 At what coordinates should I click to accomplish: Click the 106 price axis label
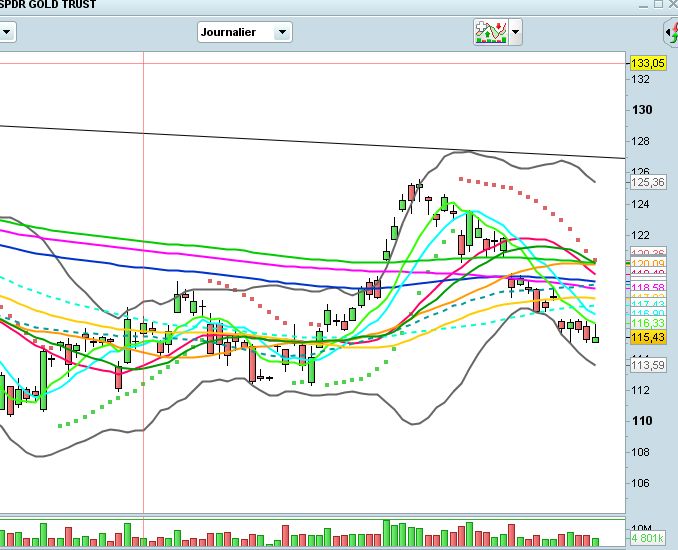tap(641, 483)
